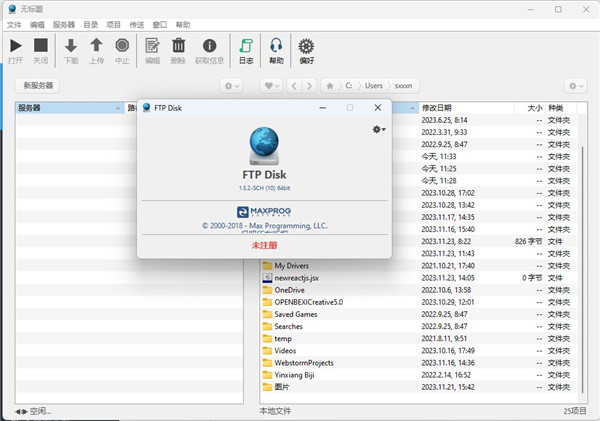Viewport: 600px width, 421px height.
Task: Open the 服务器 menu
Action: [x=63, y=23]
